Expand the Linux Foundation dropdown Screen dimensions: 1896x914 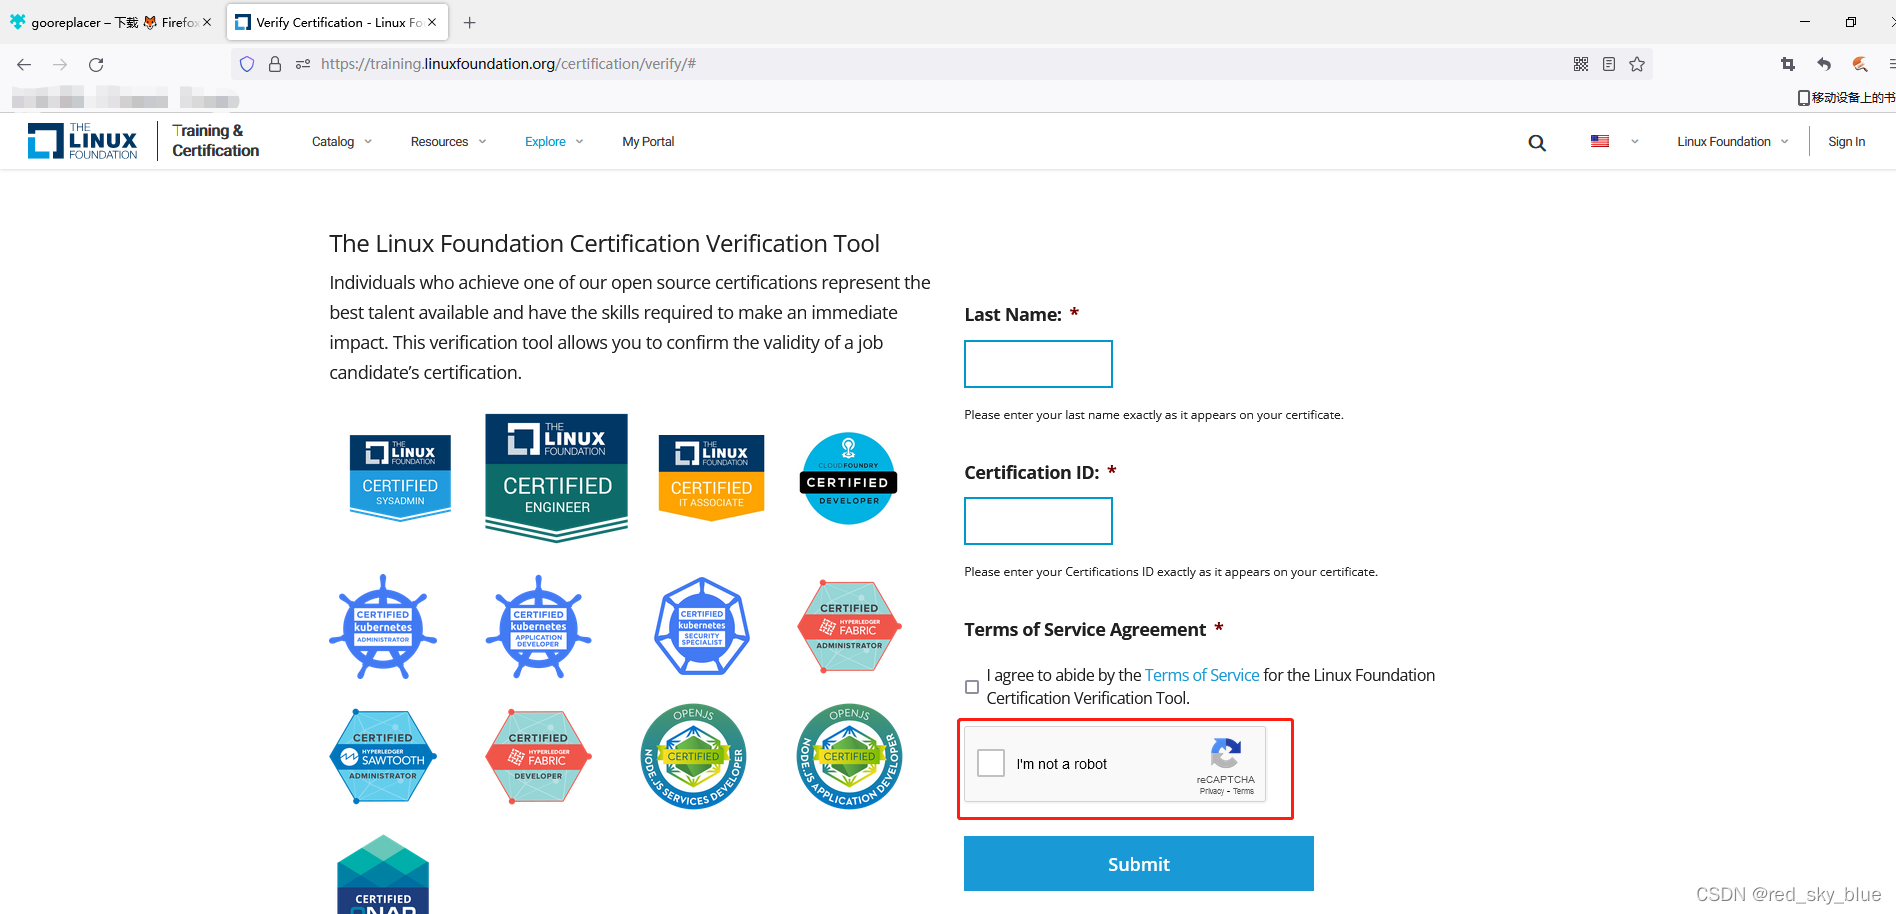[1733, 142]
